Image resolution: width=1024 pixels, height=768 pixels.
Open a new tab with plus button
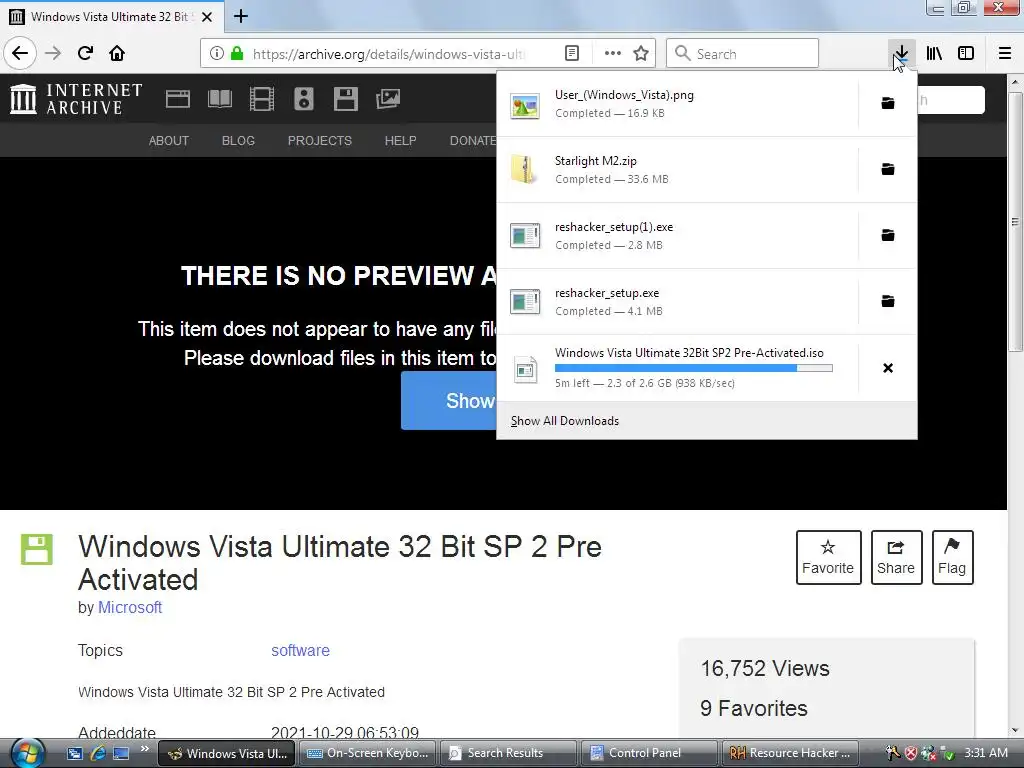[x=241, y=16]
